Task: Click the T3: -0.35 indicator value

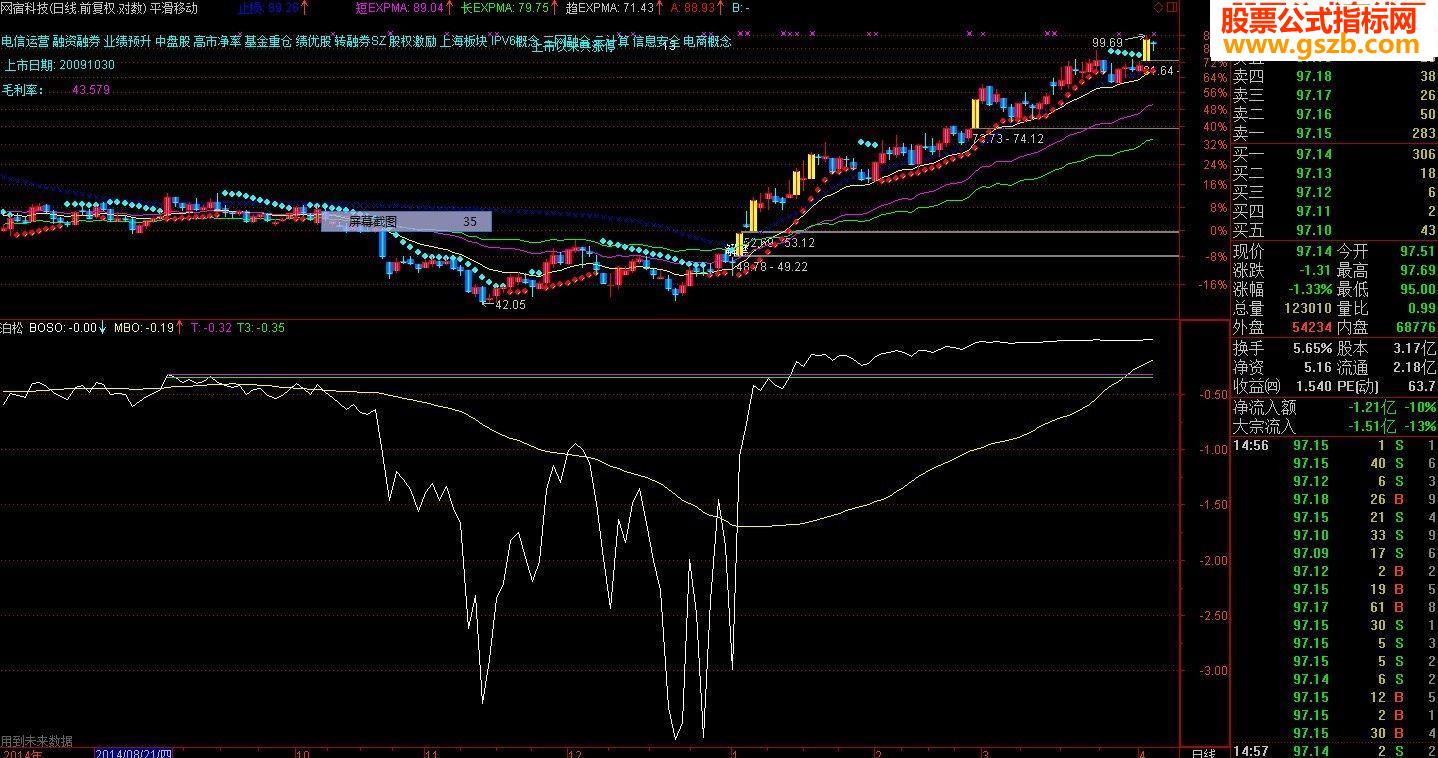Action: [261, 327]
